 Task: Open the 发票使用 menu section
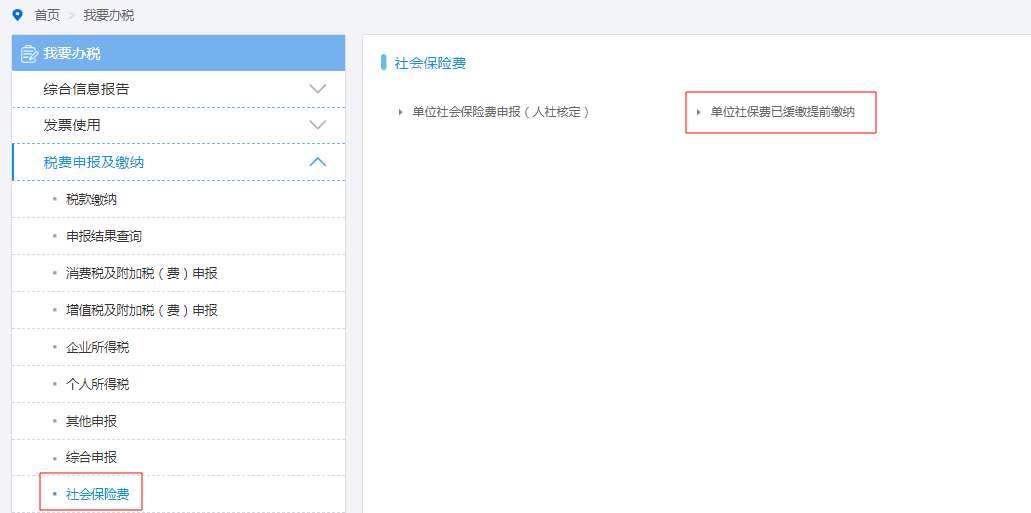point(178,126)
